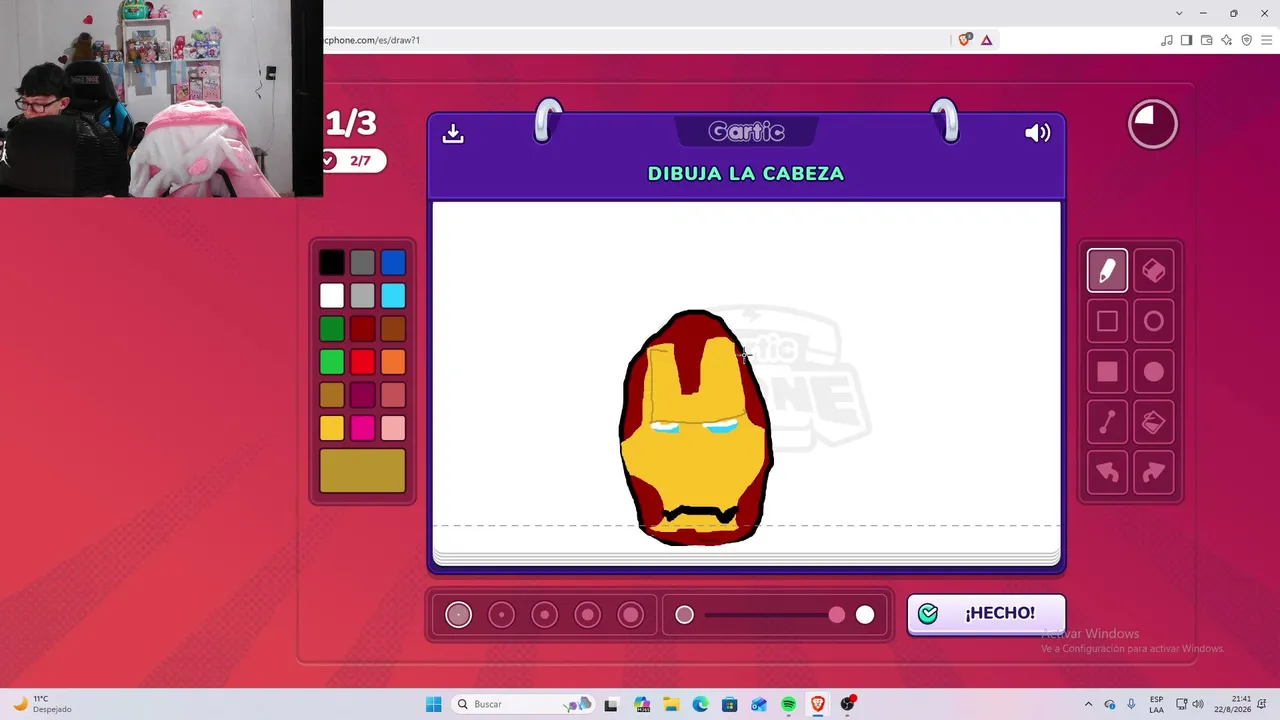1280x720 pixels.
Task: Download the drawing with the save icon
Action: tap(453, 133)
